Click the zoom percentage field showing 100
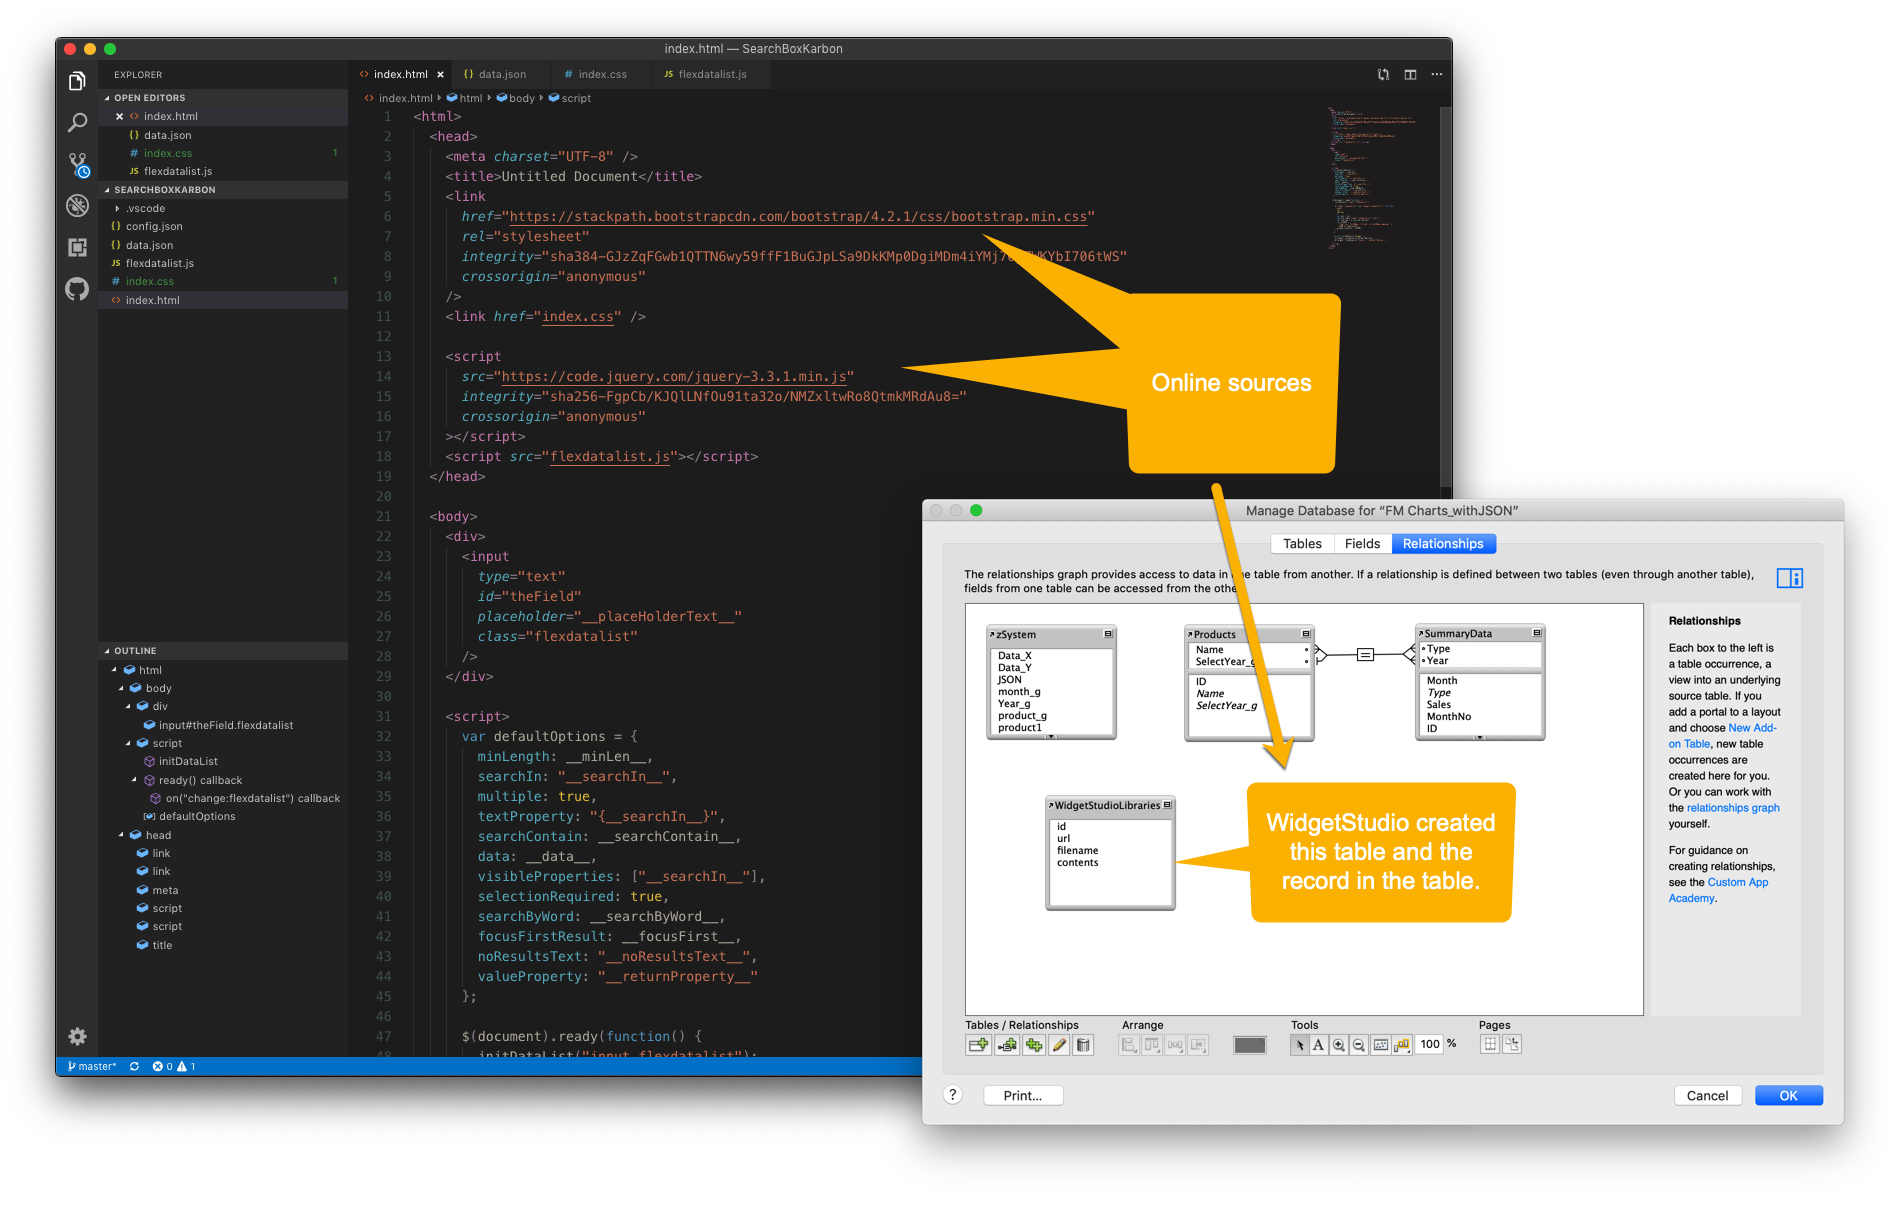 tap(1430, 1044)
